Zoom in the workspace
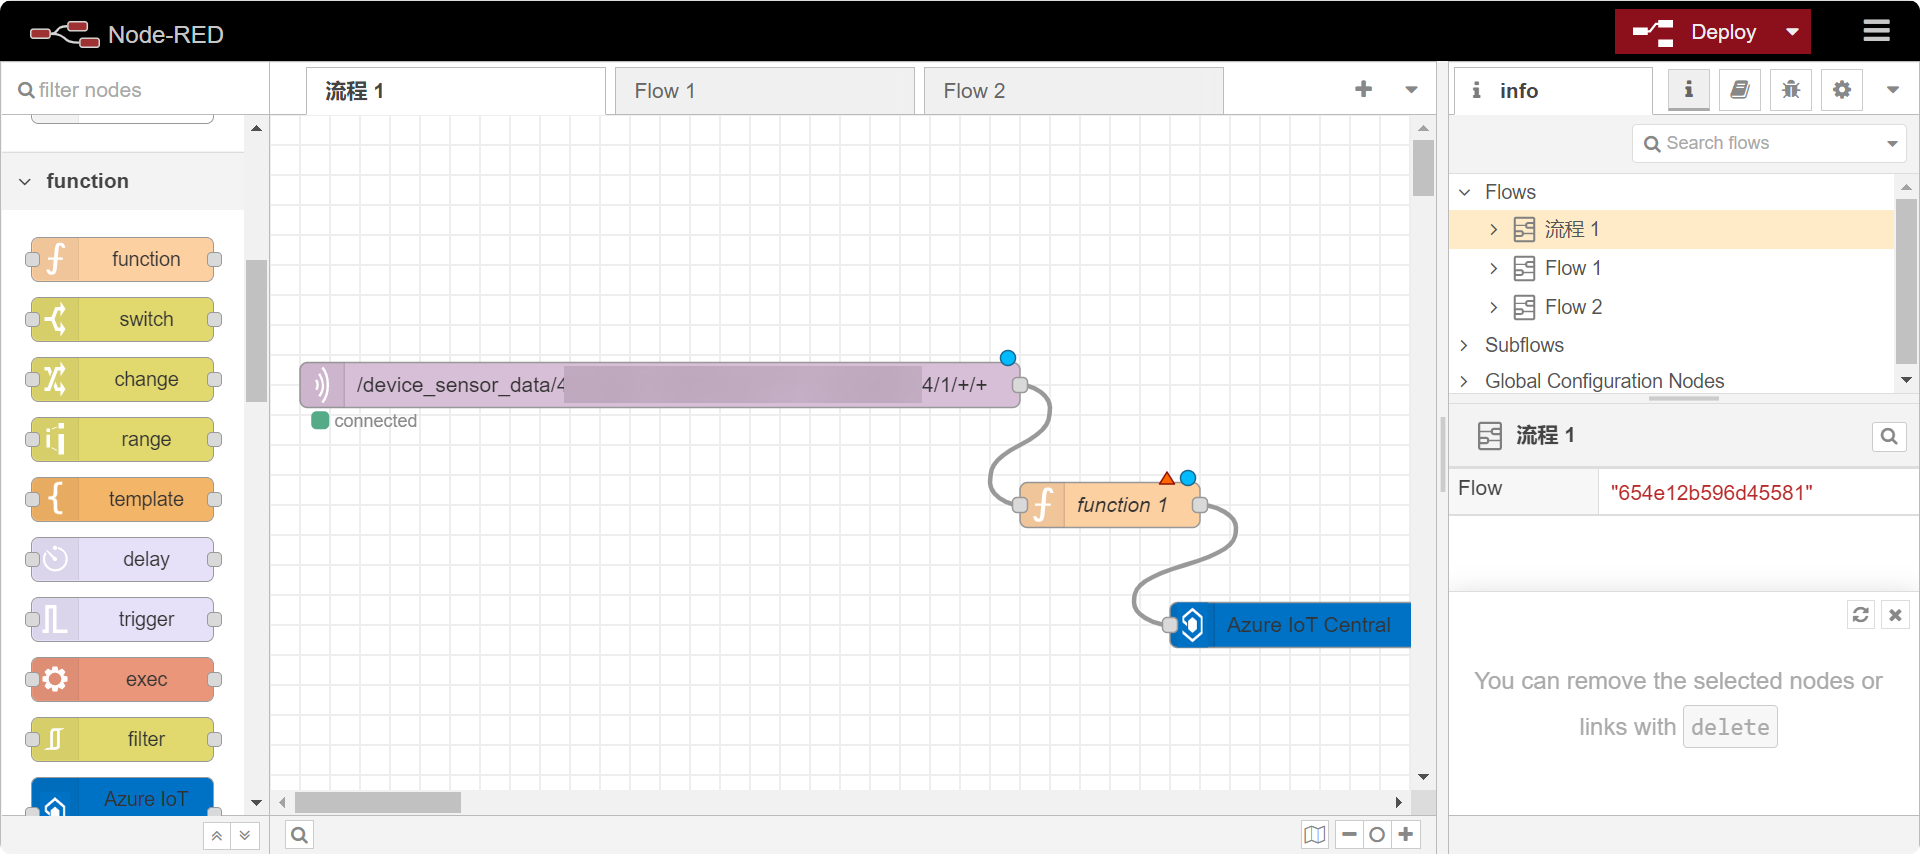 pyautogui.click(x=1406, y=835)
